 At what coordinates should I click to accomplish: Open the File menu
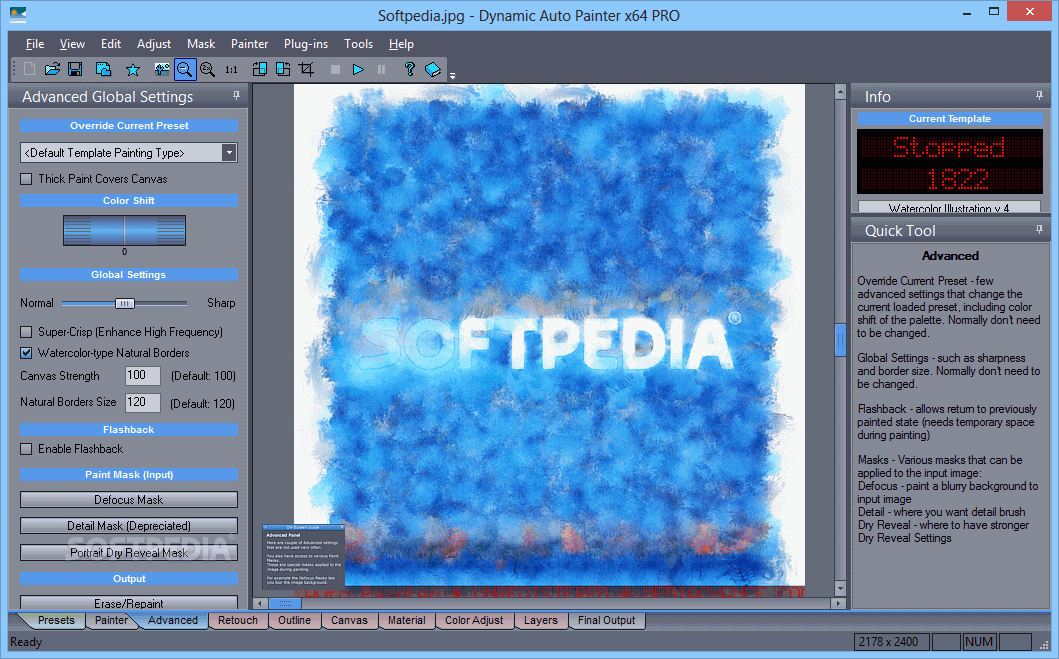coord(35,44)
